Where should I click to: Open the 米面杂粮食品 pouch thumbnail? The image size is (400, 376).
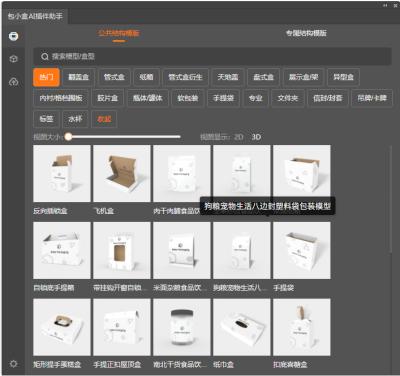pos(182,250)
